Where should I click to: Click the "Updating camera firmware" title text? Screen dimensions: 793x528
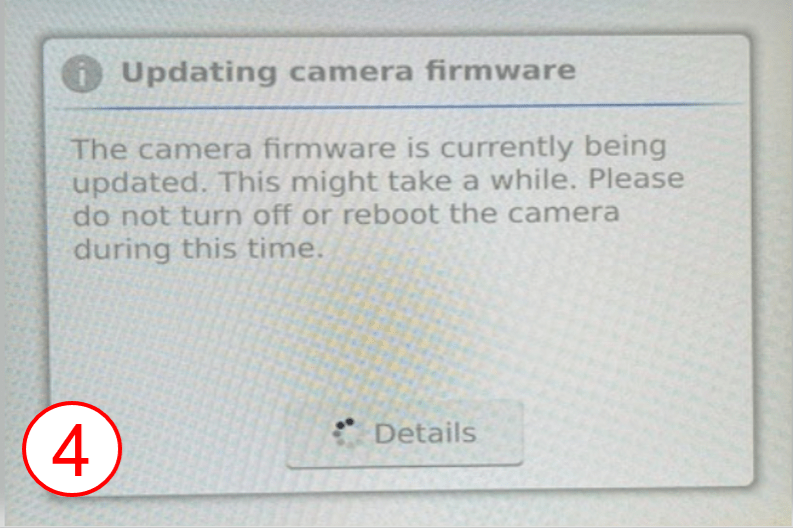point(348,71)
